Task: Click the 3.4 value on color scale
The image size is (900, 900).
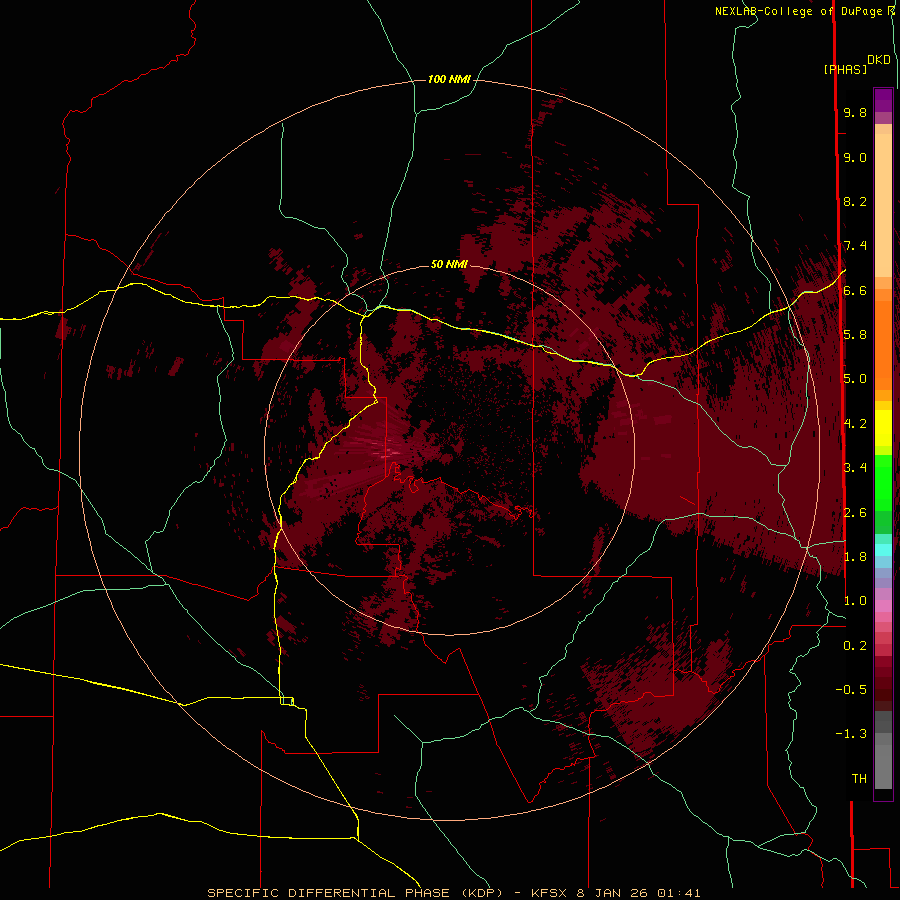Action: tap(855, 467)
